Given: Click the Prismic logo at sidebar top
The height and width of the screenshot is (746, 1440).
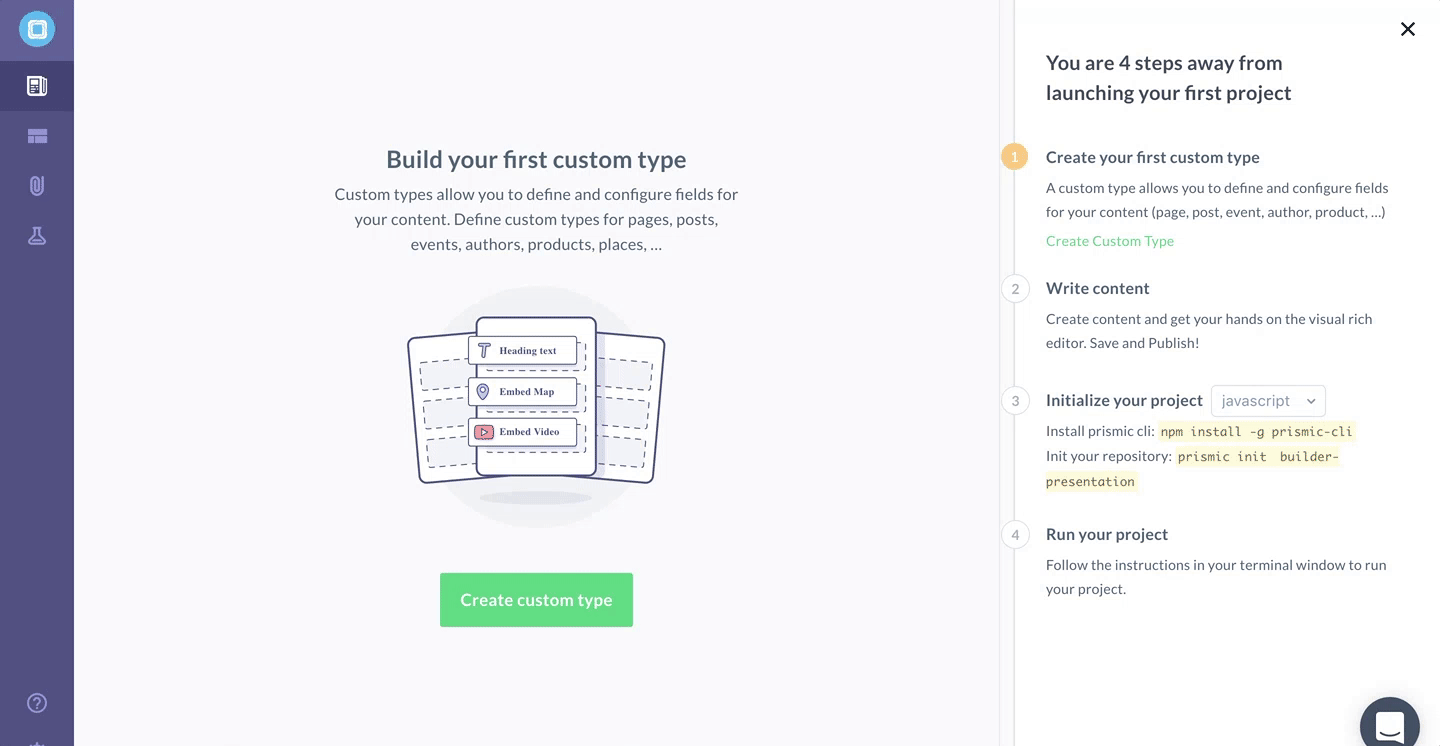Looking at the screenshot, I should (x=36, y=29).
